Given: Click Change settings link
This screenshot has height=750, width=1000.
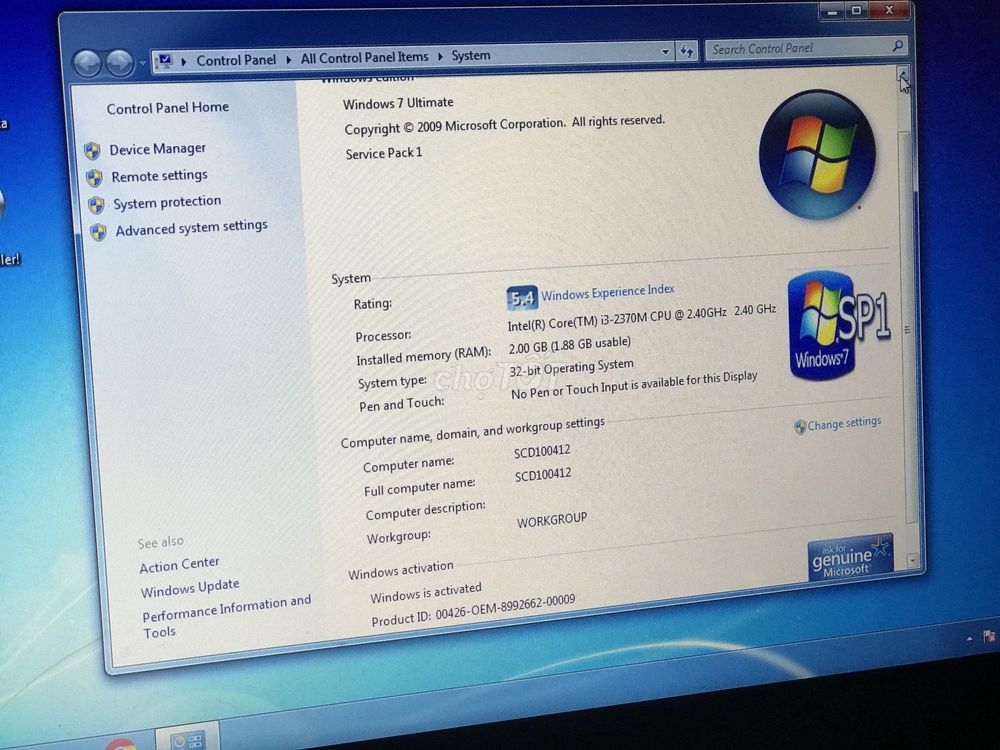Looking at the screenshot, I should [x=844, y=423].
